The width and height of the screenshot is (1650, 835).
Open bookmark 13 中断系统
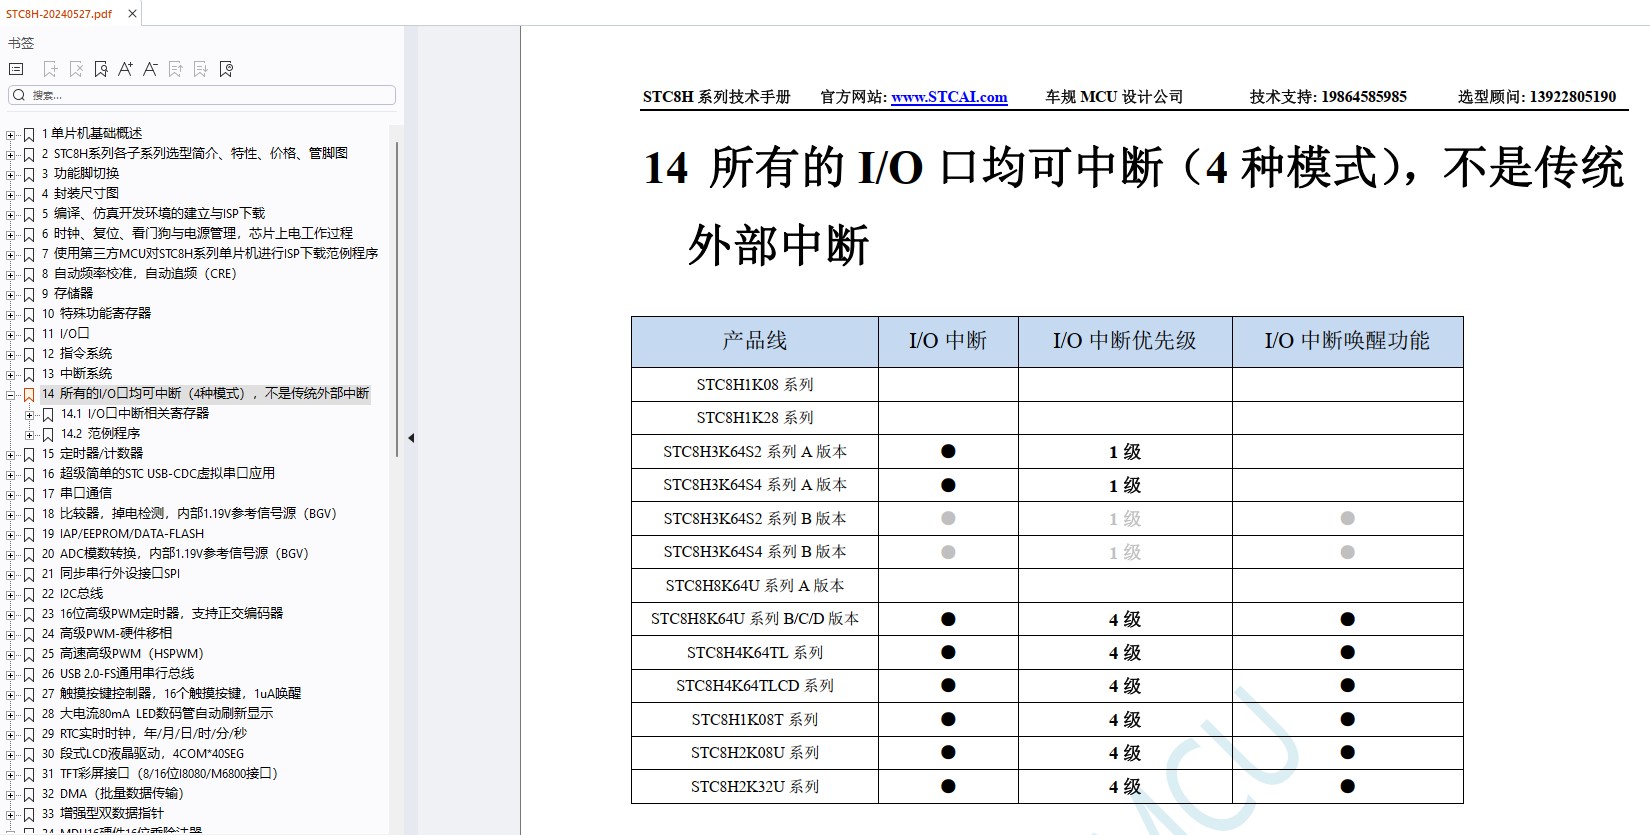pyautogui.click(x=76, y=373)
